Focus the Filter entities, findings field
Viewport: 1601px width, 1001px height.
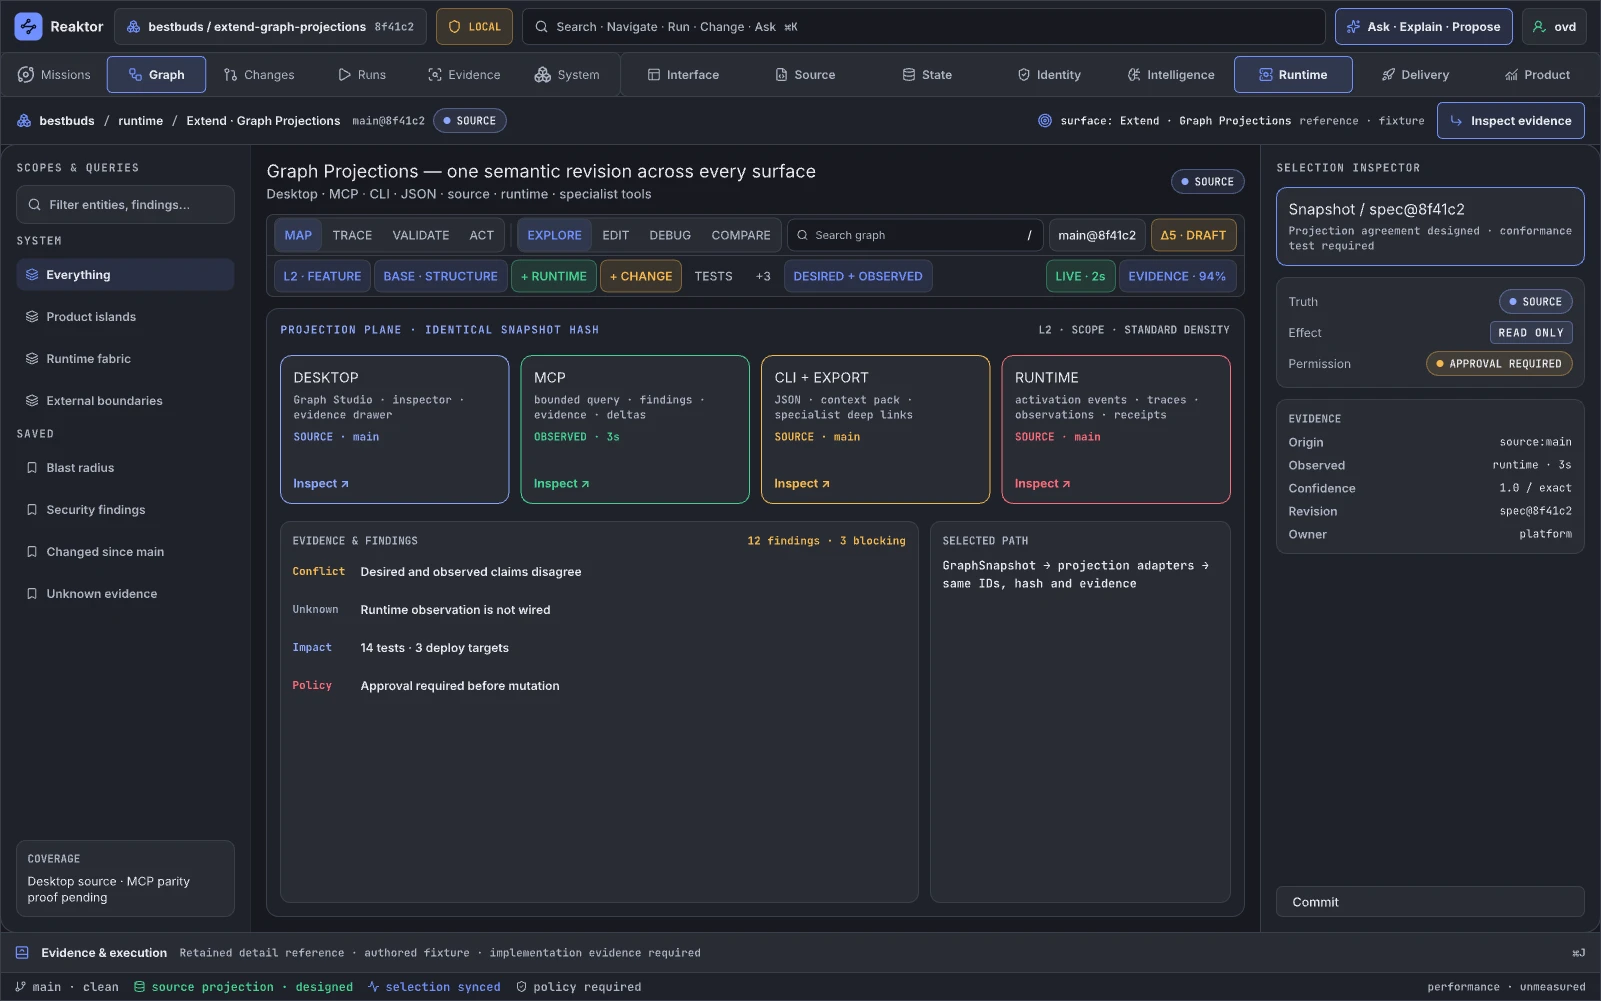click(x=125, y=205)
